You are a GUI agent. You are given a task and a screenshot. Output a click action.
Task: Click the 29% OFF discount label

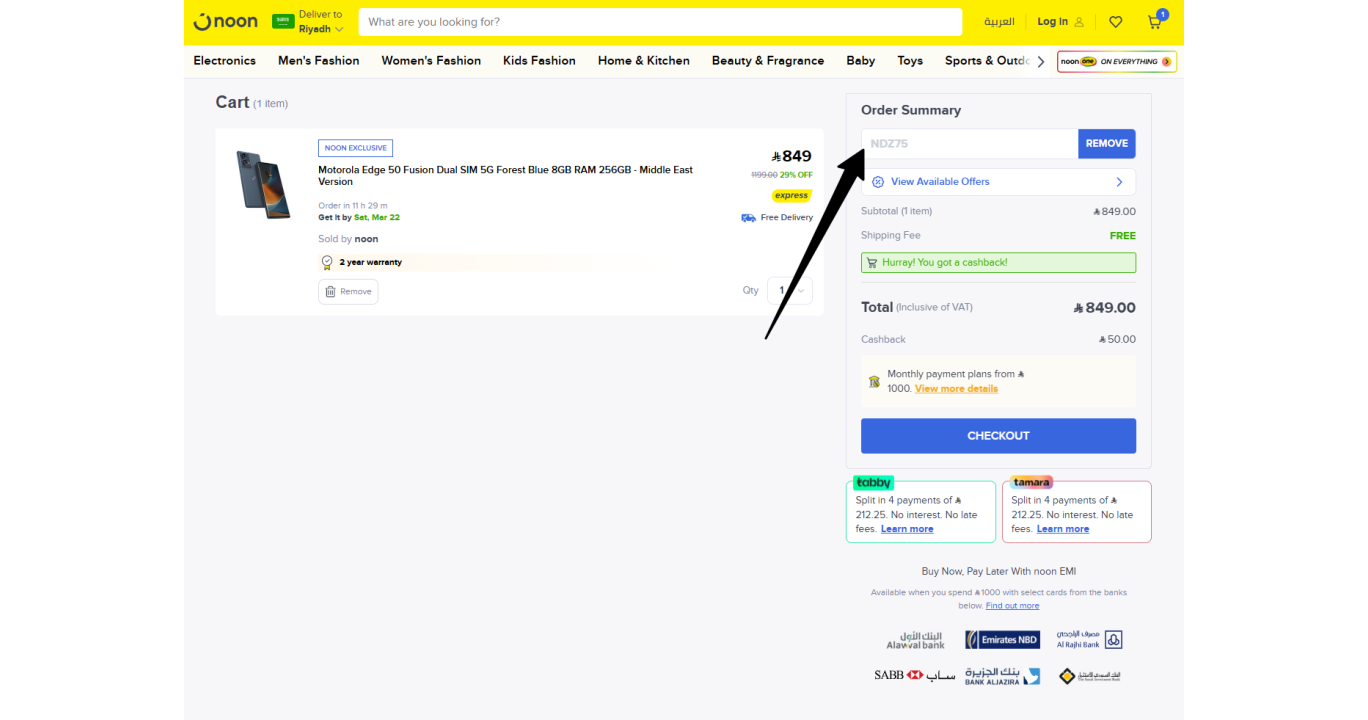[x=796, y=175]
